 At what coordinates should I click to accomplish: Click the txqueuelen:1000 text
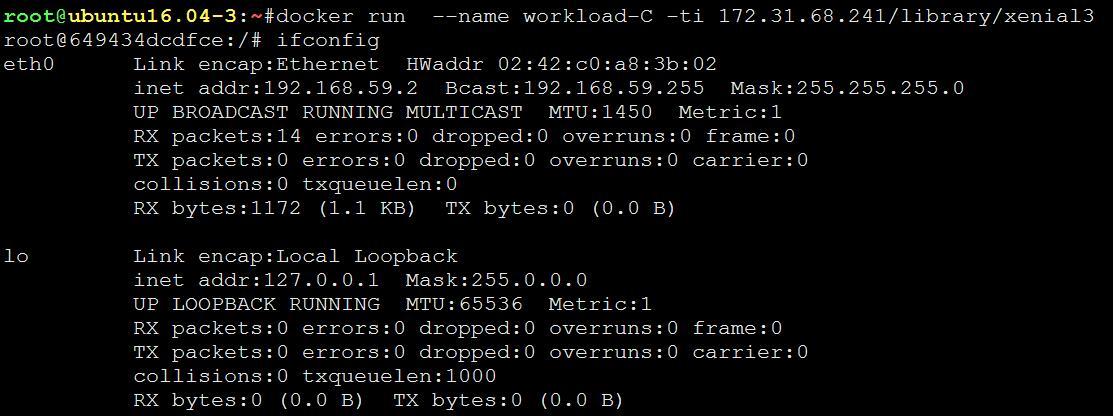tap(400, 376)
